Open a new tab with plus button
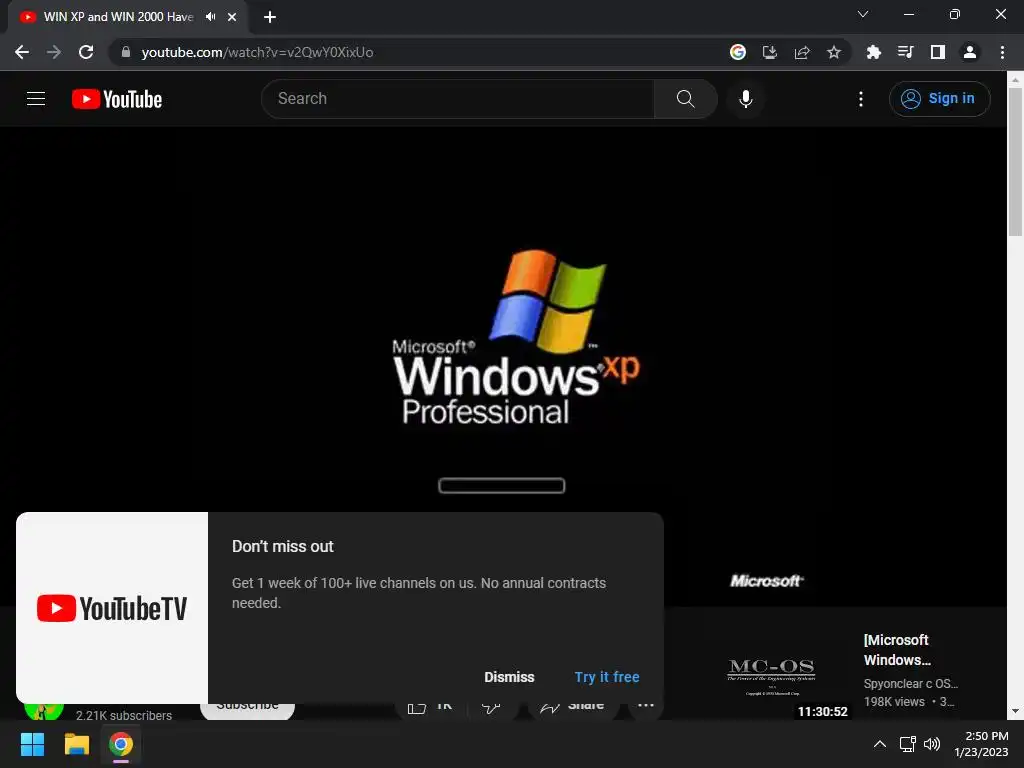 point(270,17)
